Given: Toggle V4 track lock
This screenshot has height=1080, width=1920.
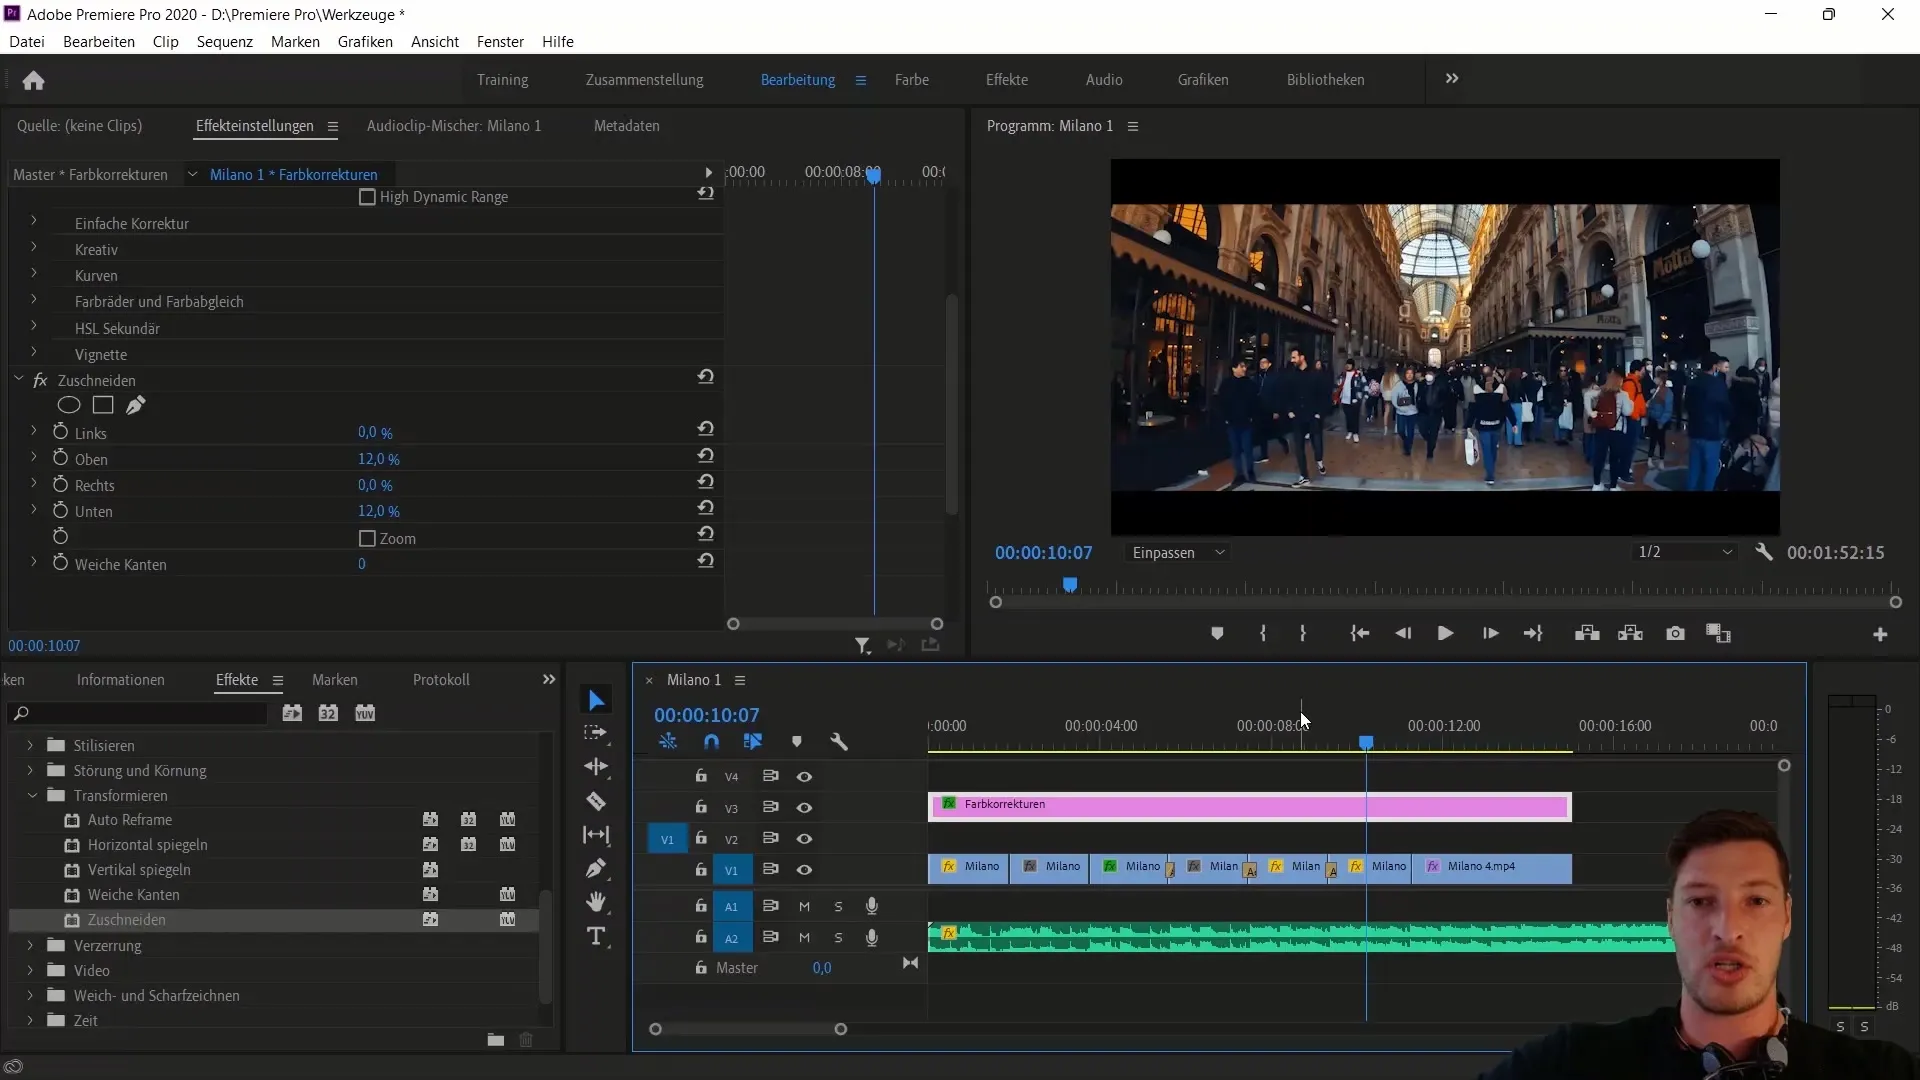Looking at the screenshot, I should point(701,775).
